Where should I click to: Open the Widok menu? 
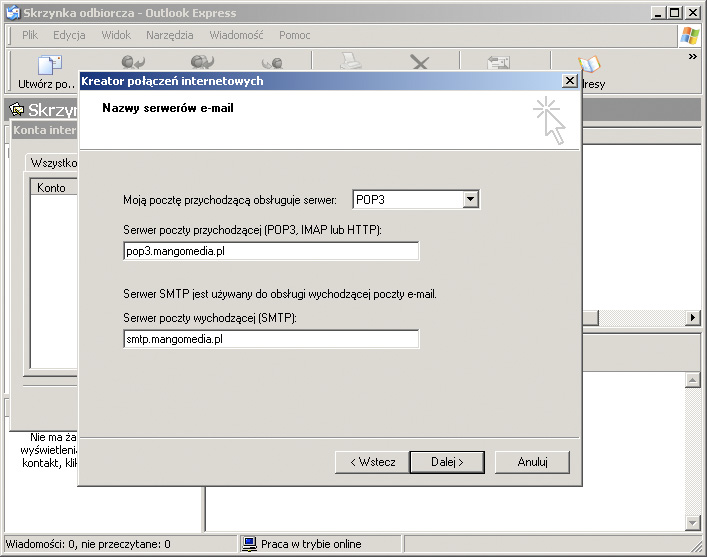tap(116, 35)
